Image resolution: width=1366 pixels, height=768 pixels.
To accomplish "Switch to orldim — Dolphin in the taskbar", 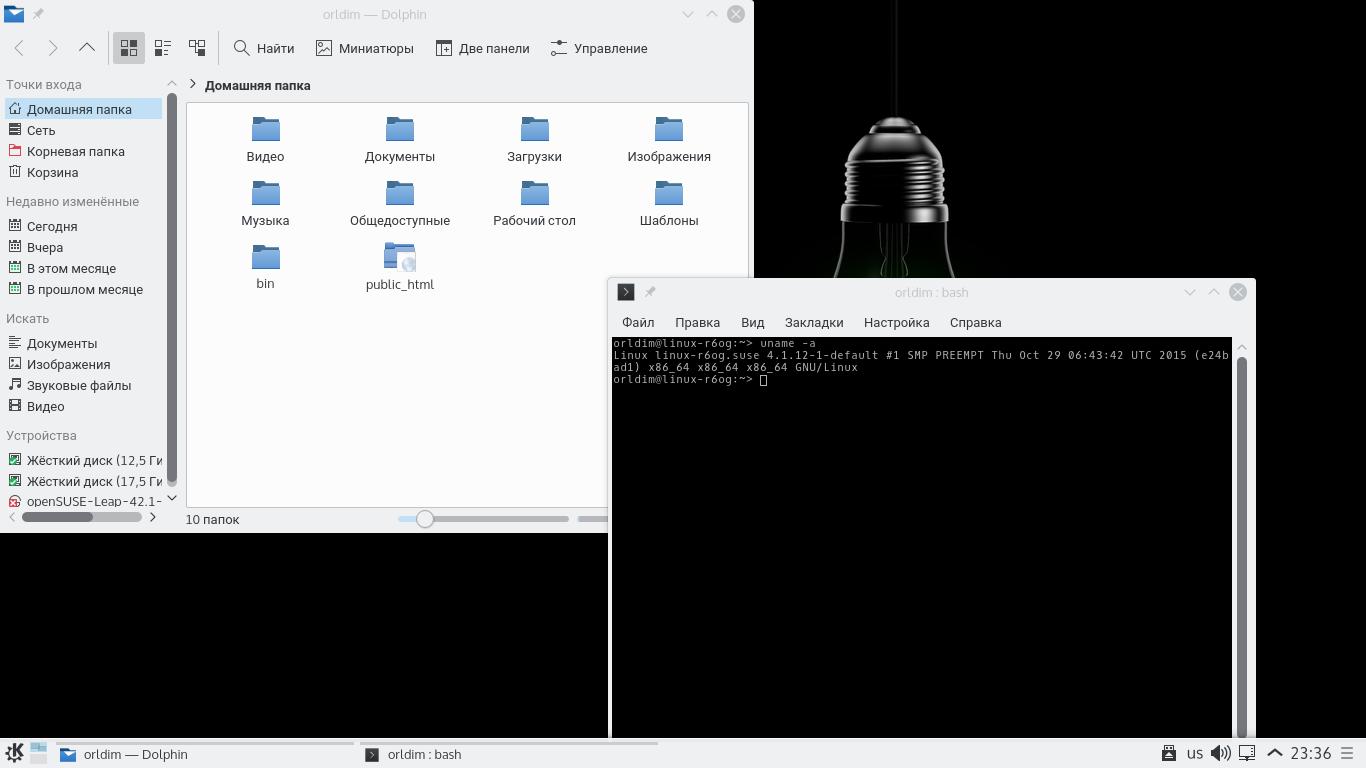I will [204, 754].
